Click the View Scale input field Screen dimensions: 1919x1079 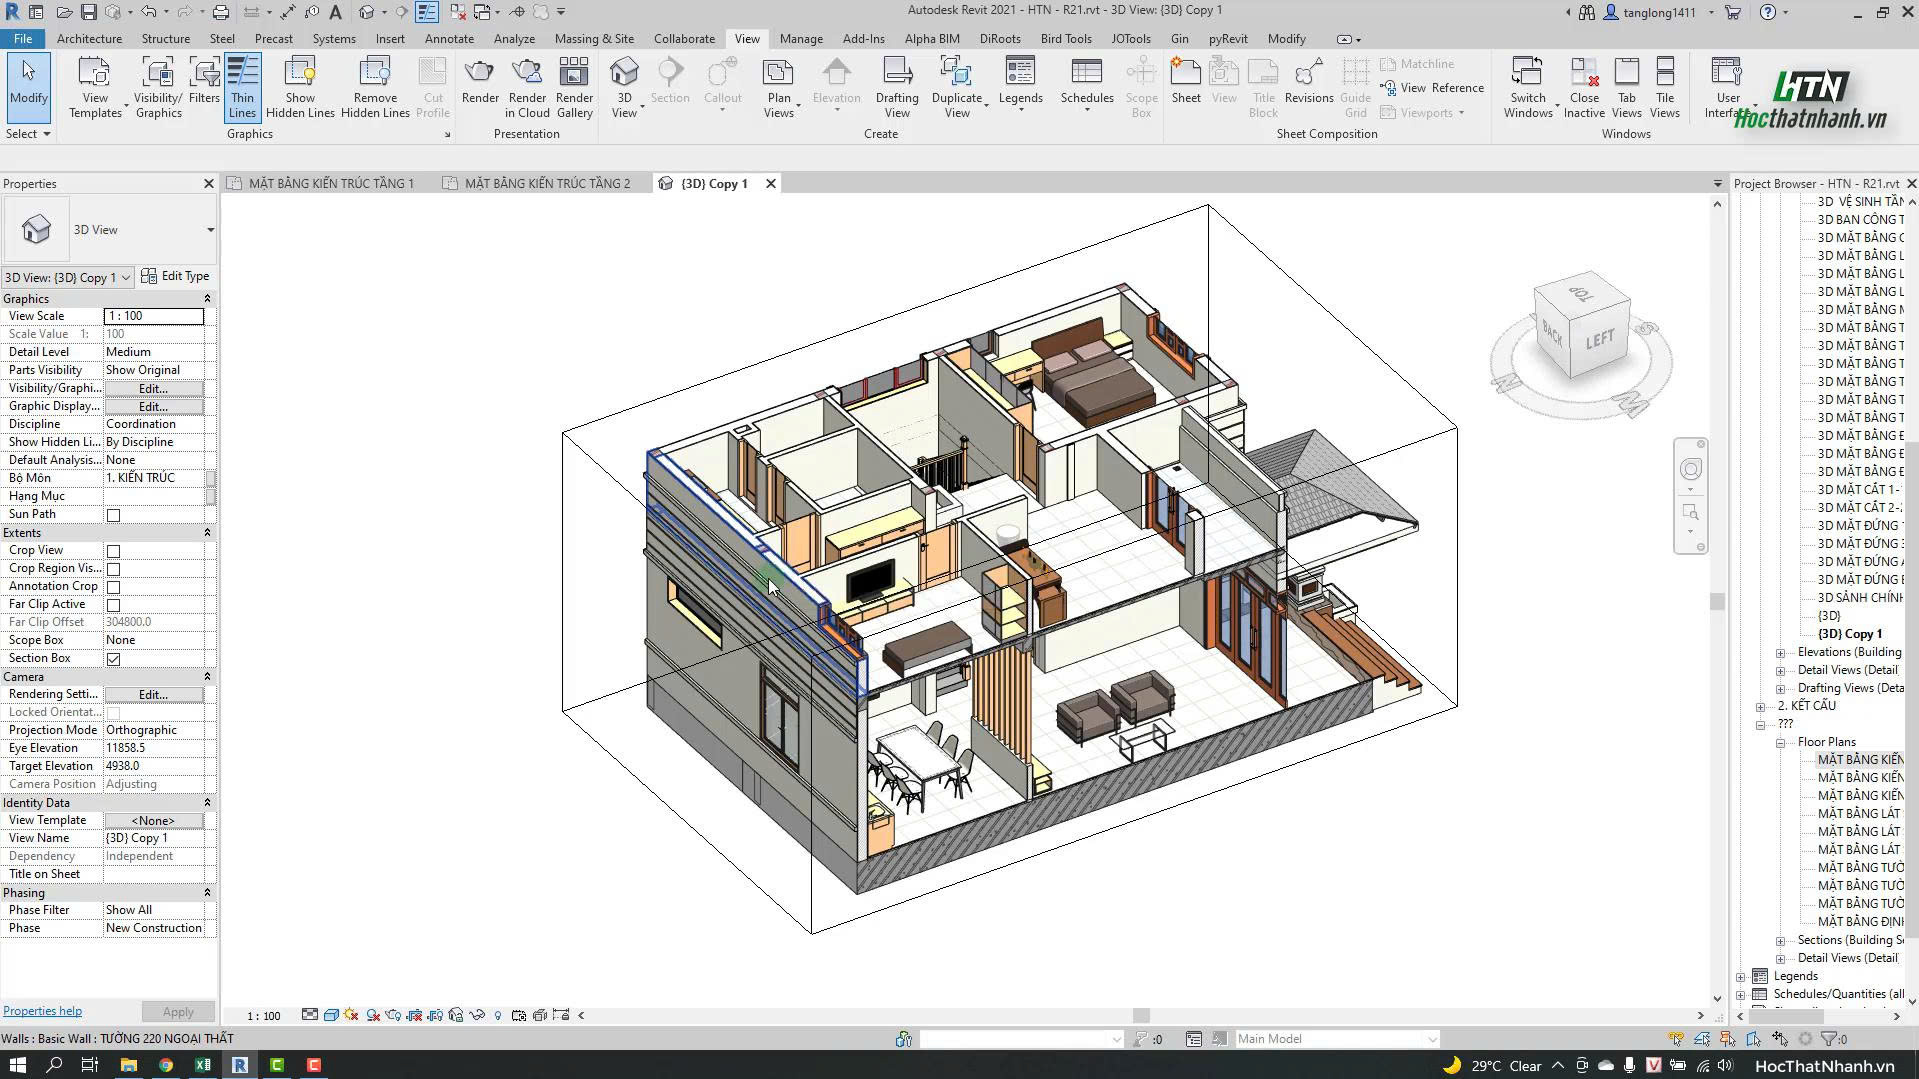[154, 316]
